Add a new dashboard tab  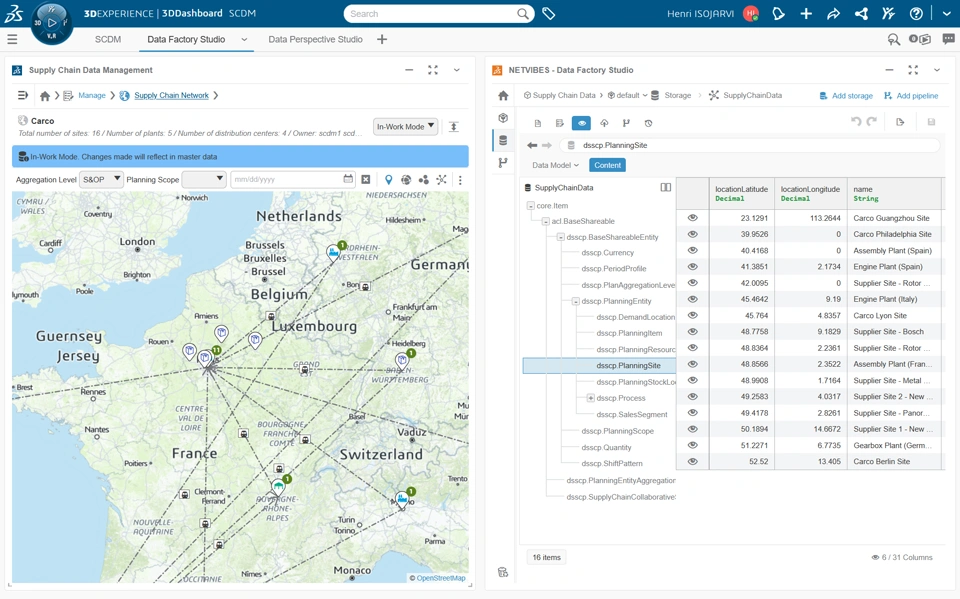point(382,39)
